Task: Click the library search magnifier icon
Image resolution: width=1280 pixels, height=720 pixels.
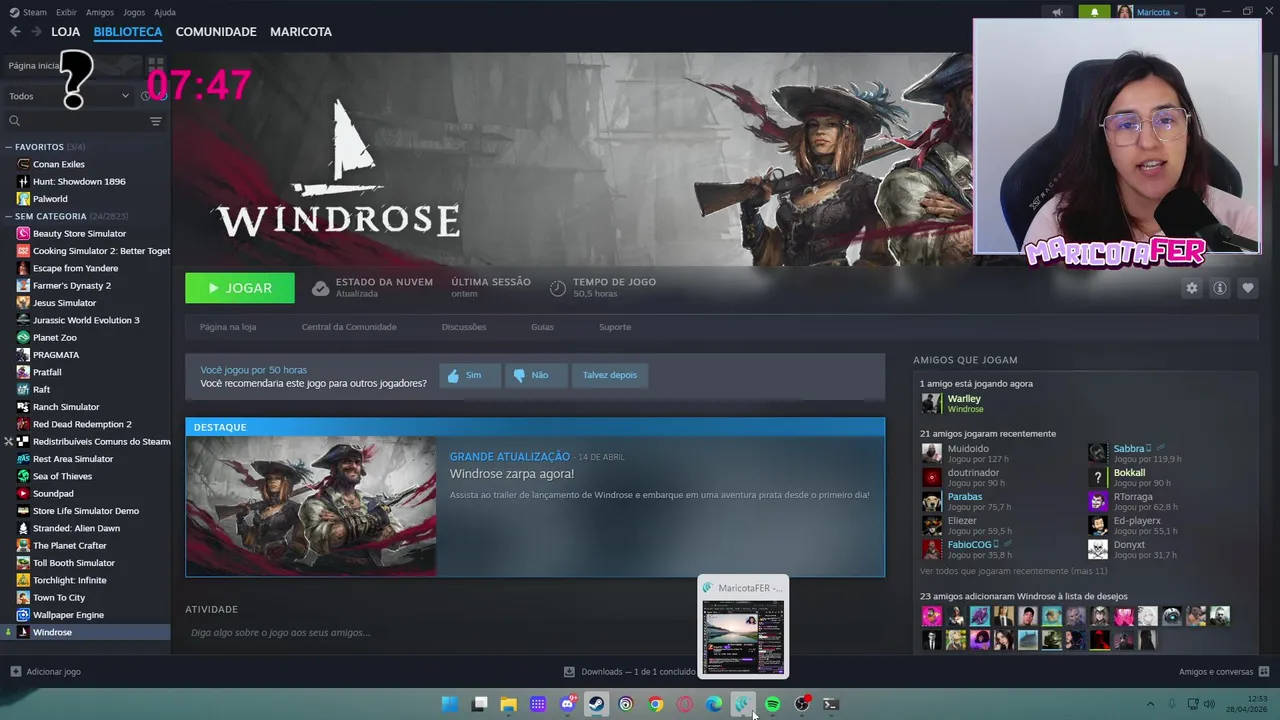Action: tap(14, 121)
